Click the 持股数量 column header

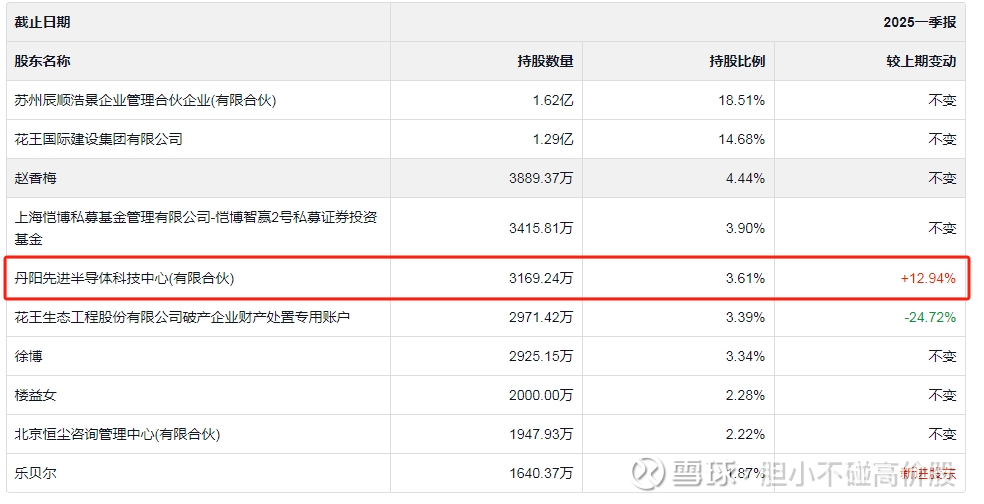[545, 61]
